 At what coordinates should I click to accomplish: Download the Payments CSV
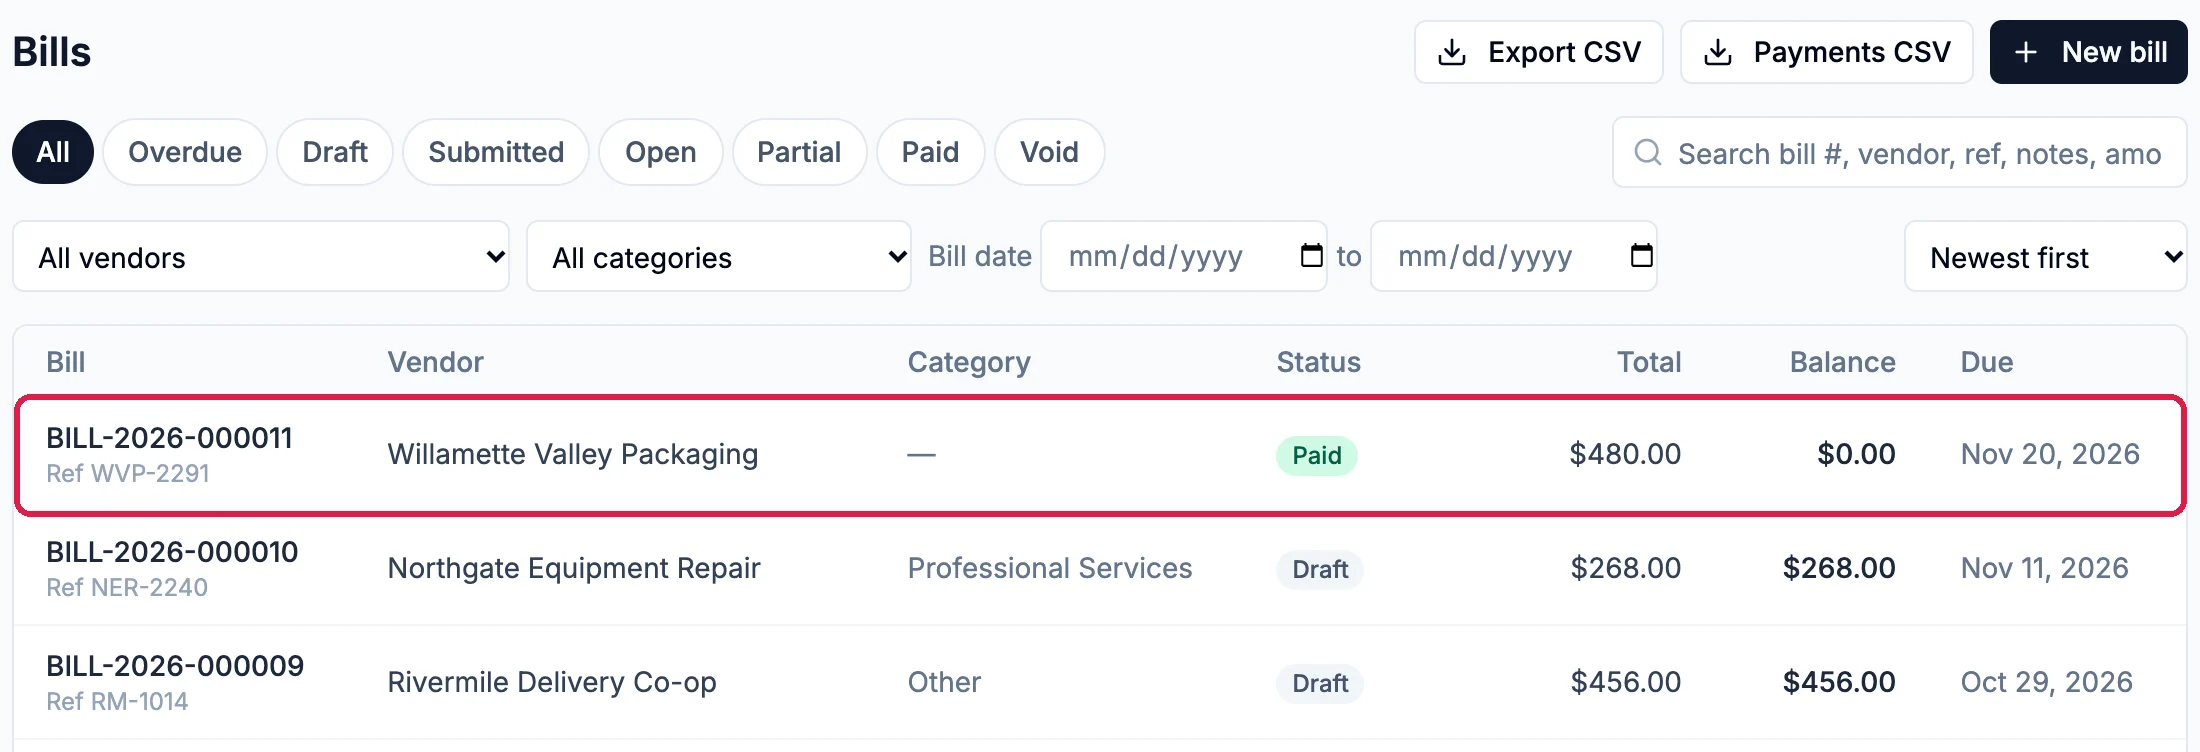point(1827,52)
